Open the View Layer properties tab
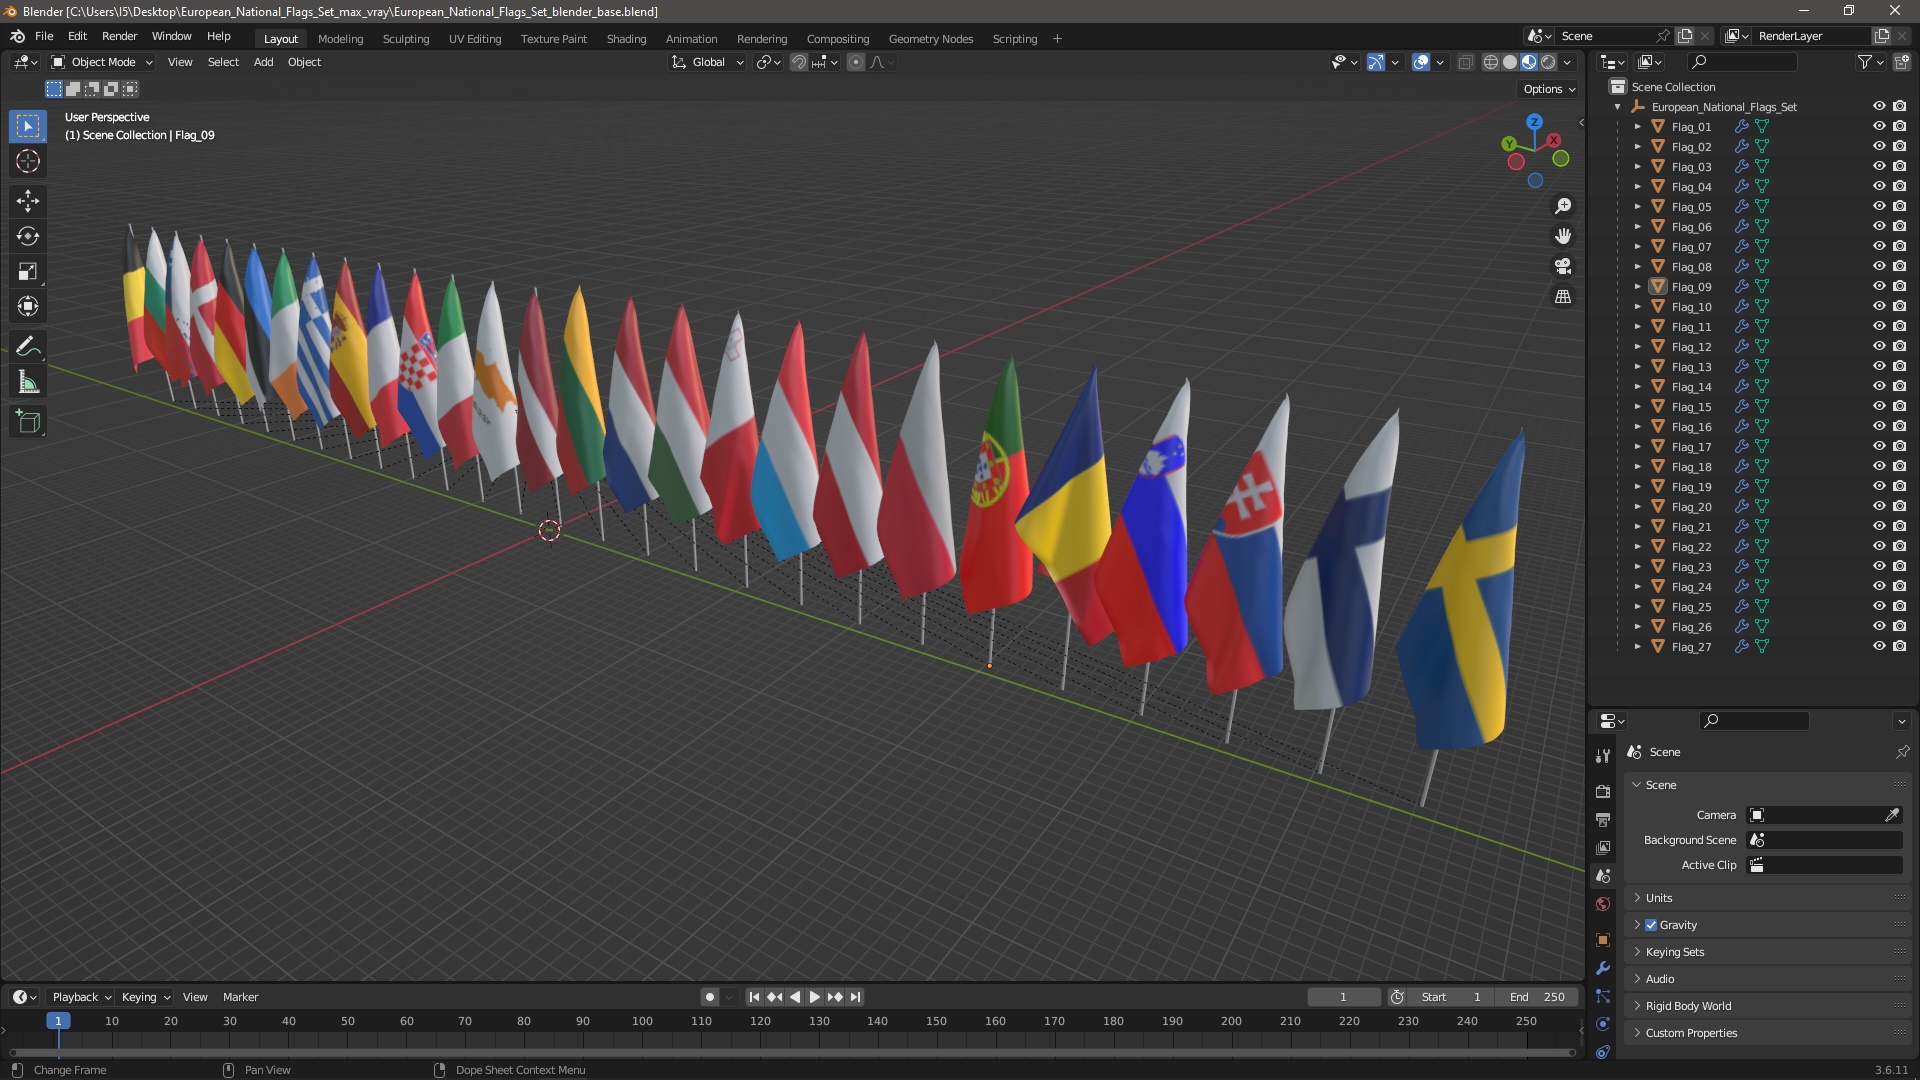Screen dimensions: 1920x1080 pyautogui.click(x=1603, y=847)
